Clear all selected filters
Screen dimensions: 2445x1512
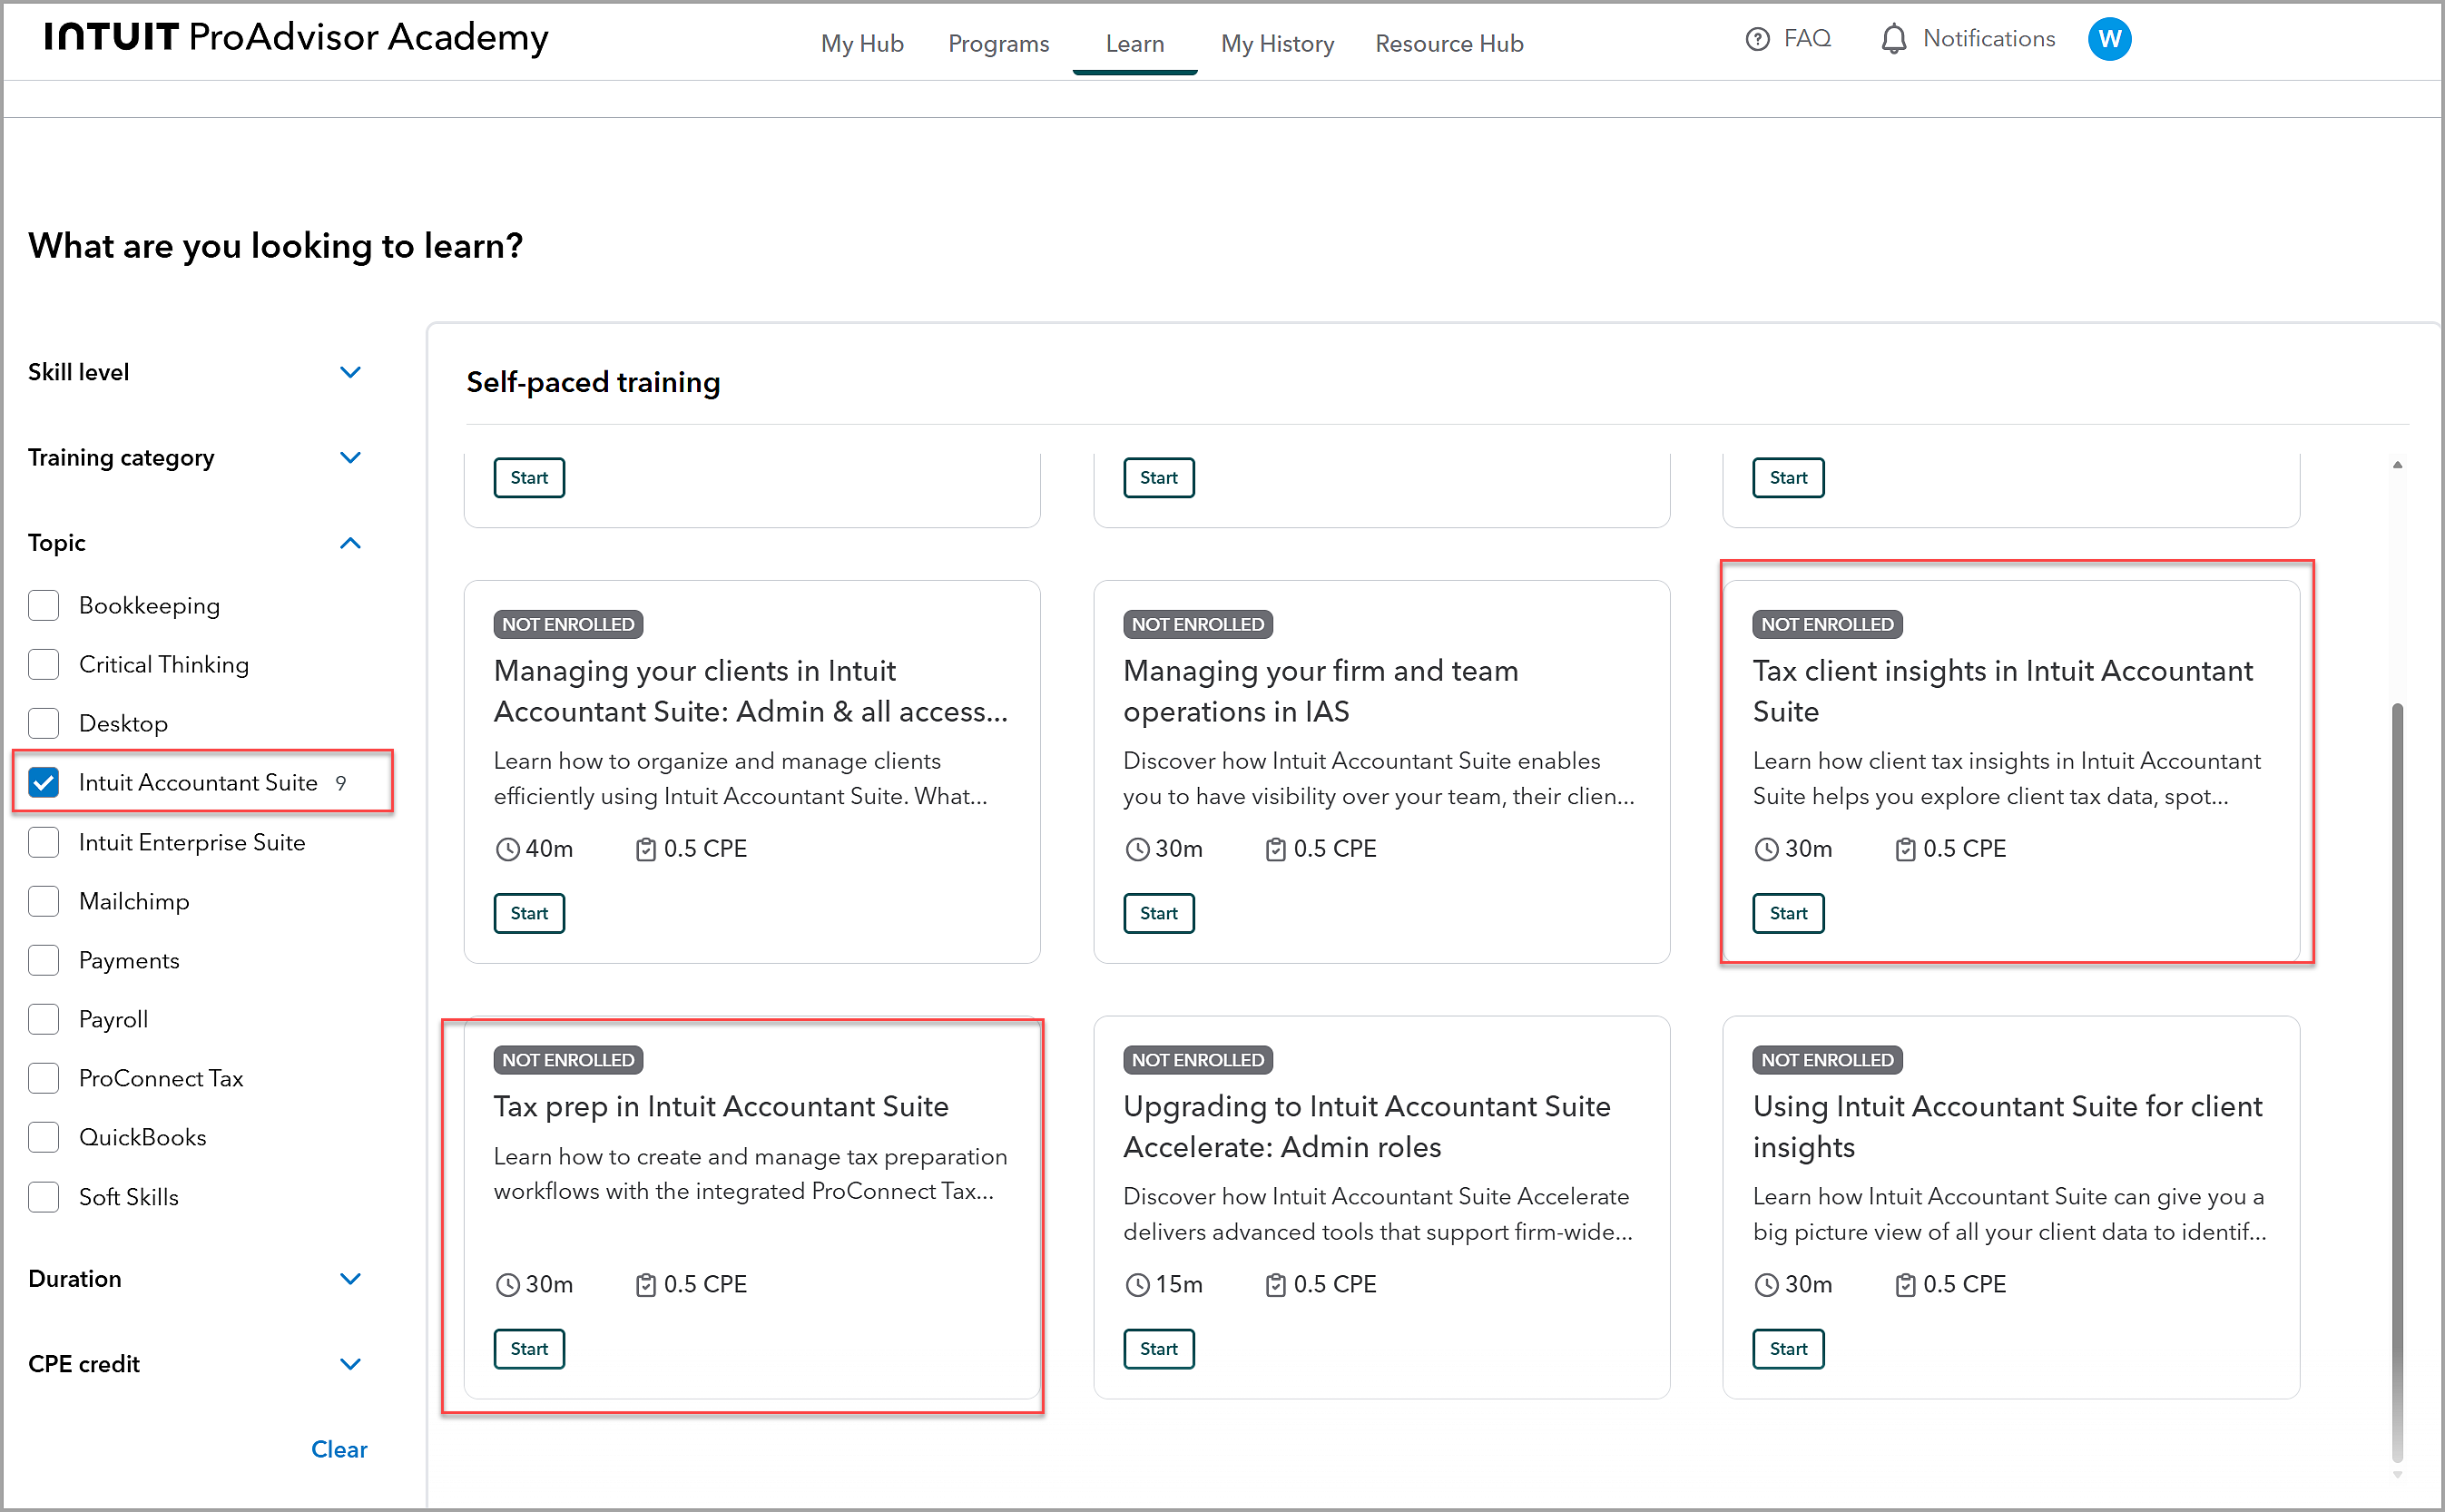339,1449
